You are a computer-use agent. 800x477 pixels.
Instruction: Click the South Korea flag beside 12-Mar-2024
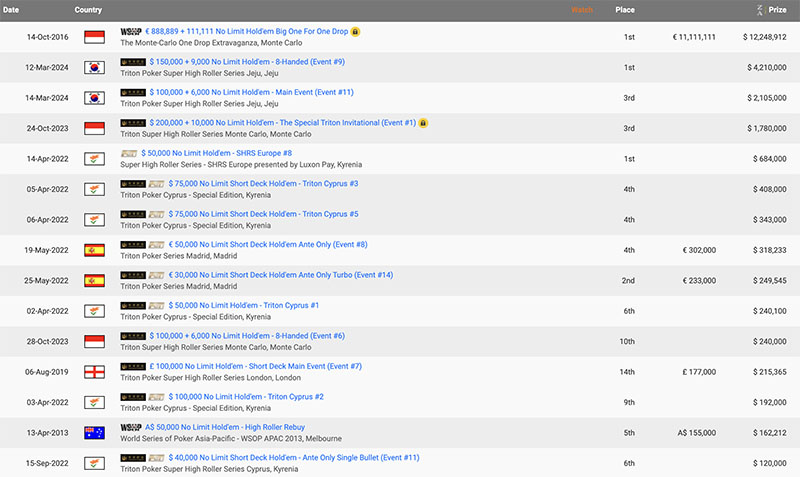click(x=95, y=68)
